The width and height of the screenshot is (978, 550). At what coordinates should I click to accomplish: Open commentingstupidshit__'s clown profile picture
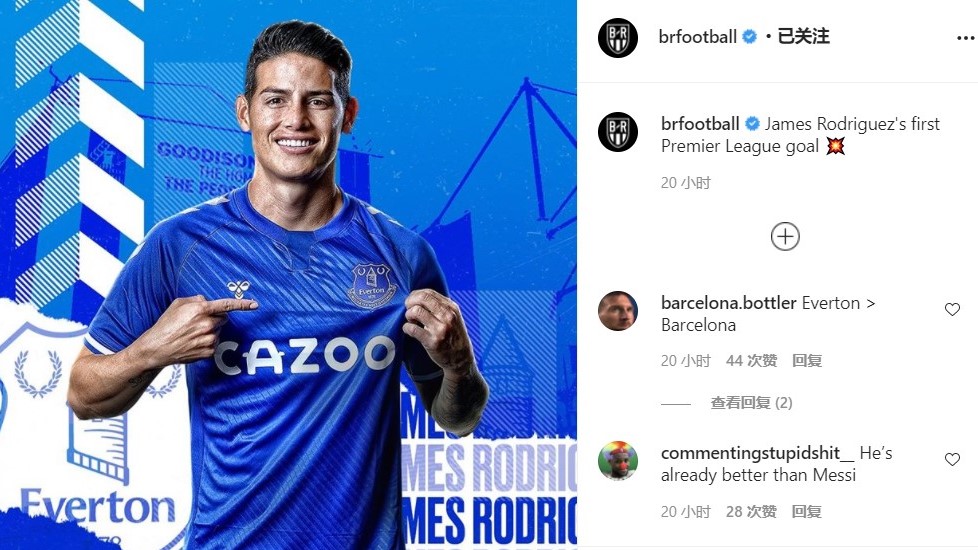617,461
